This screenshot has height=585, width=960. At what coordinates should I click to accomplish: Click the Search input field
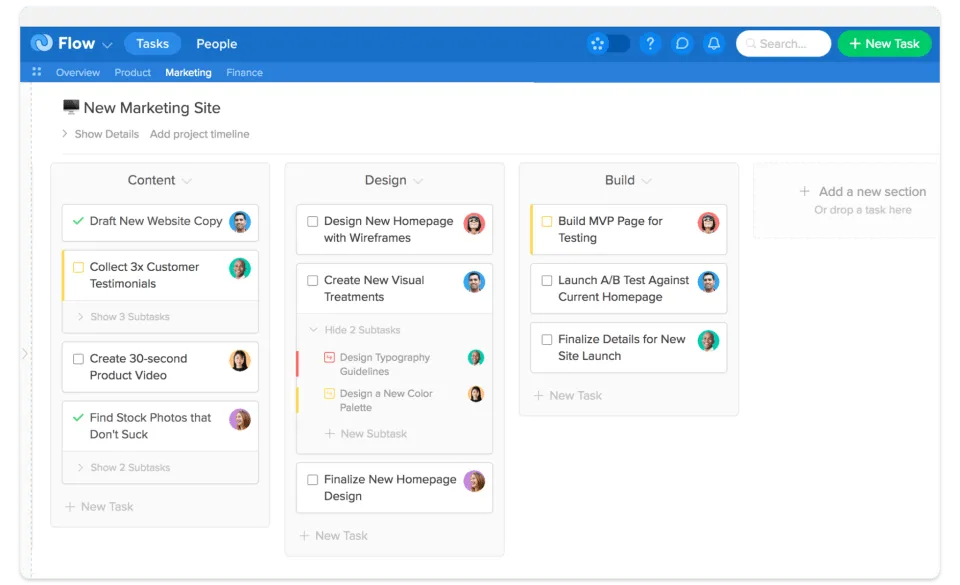(x=783, y=43)
